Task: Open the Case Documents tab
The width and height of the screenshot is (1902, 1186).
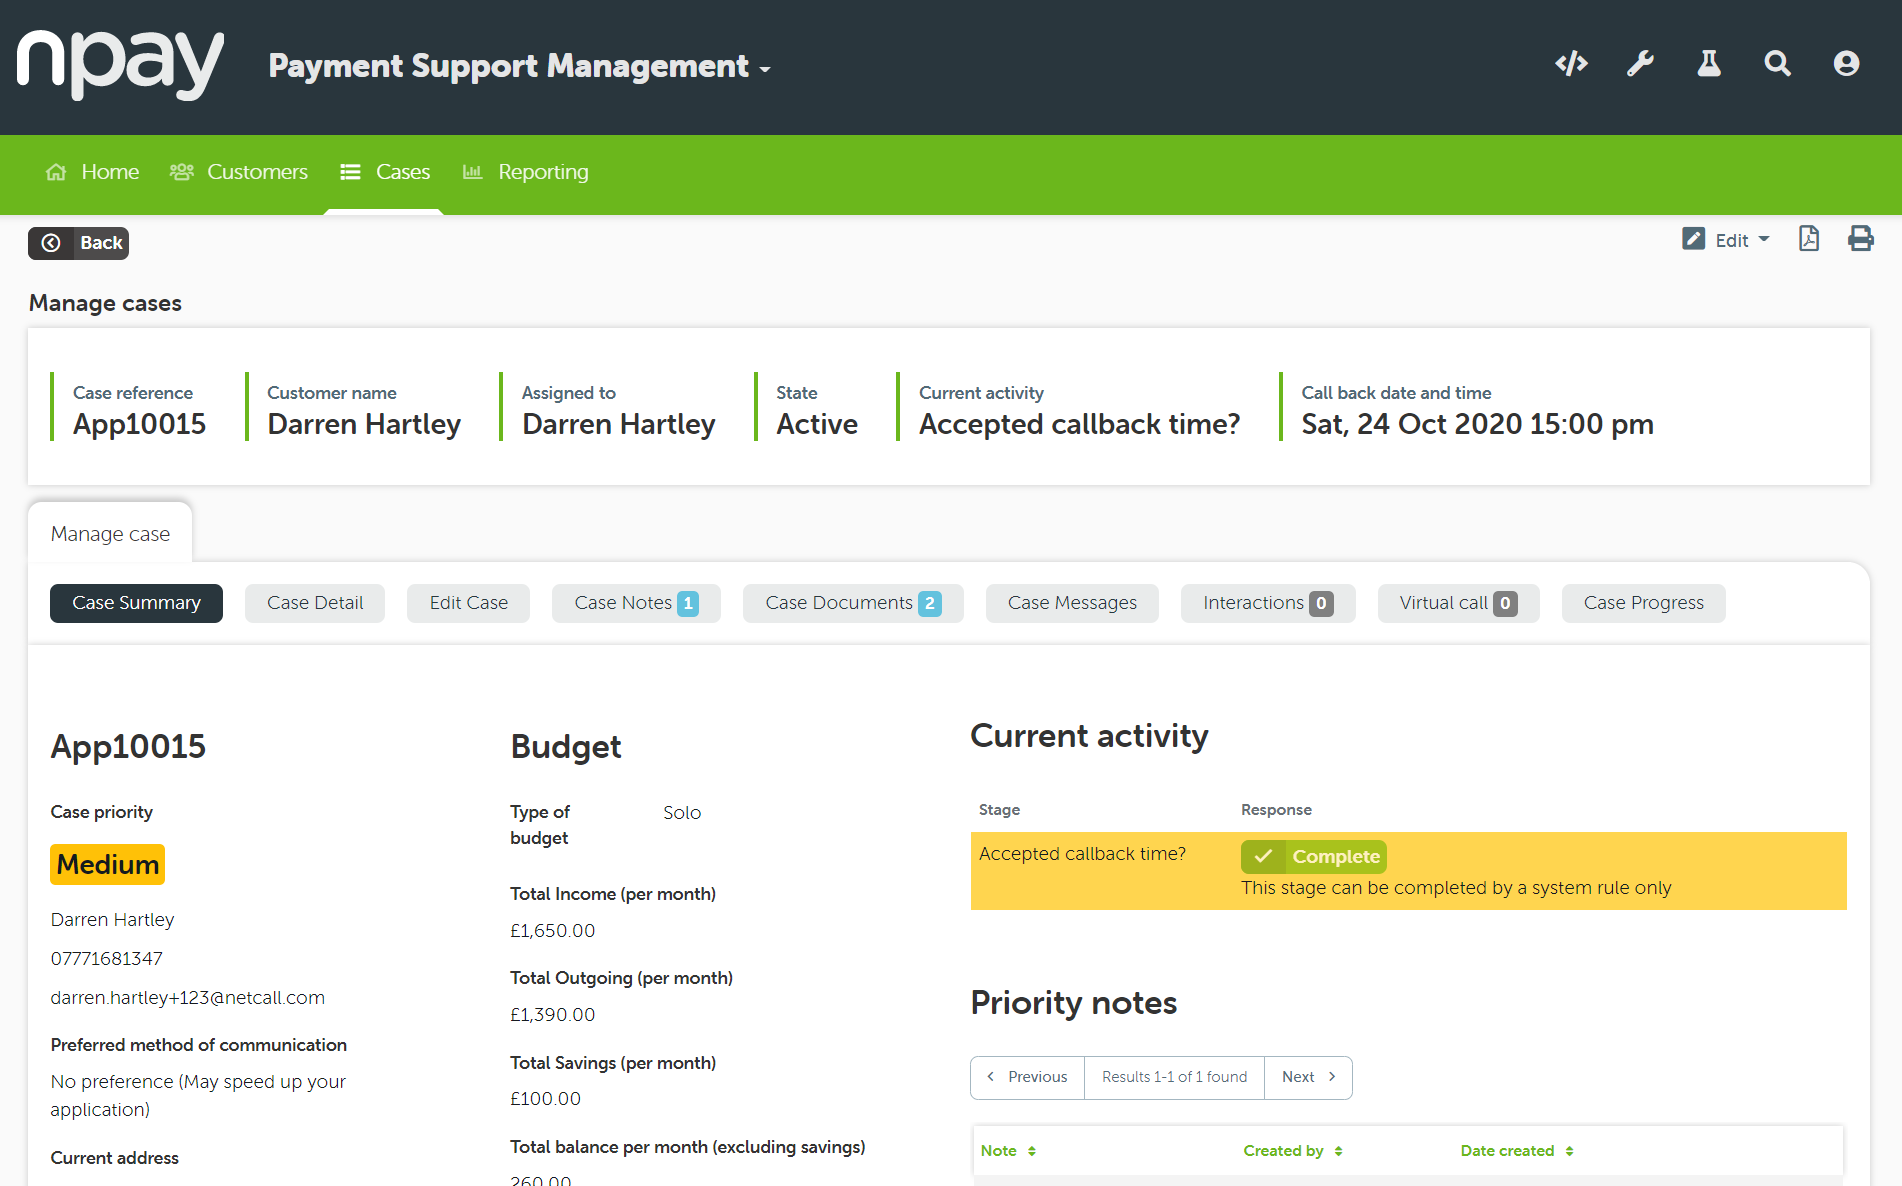Action: [x=852, y=603]
